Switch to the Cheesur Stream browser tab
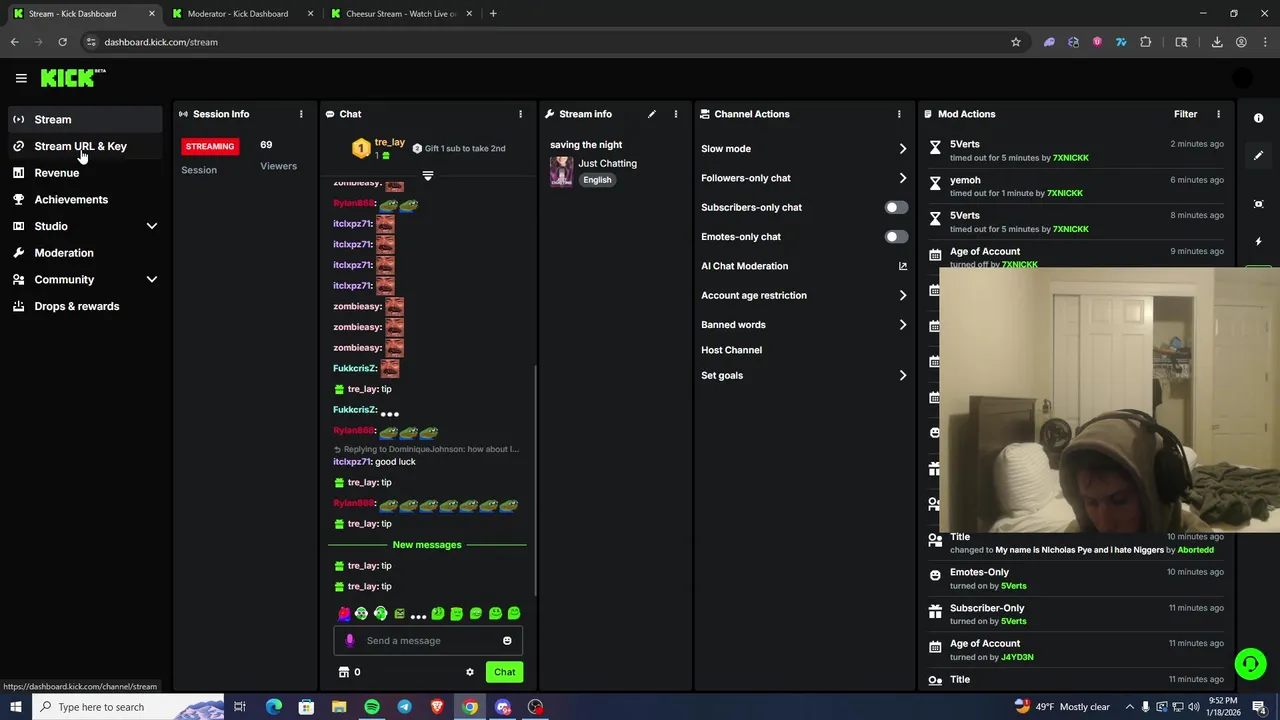 click(400, 14)
